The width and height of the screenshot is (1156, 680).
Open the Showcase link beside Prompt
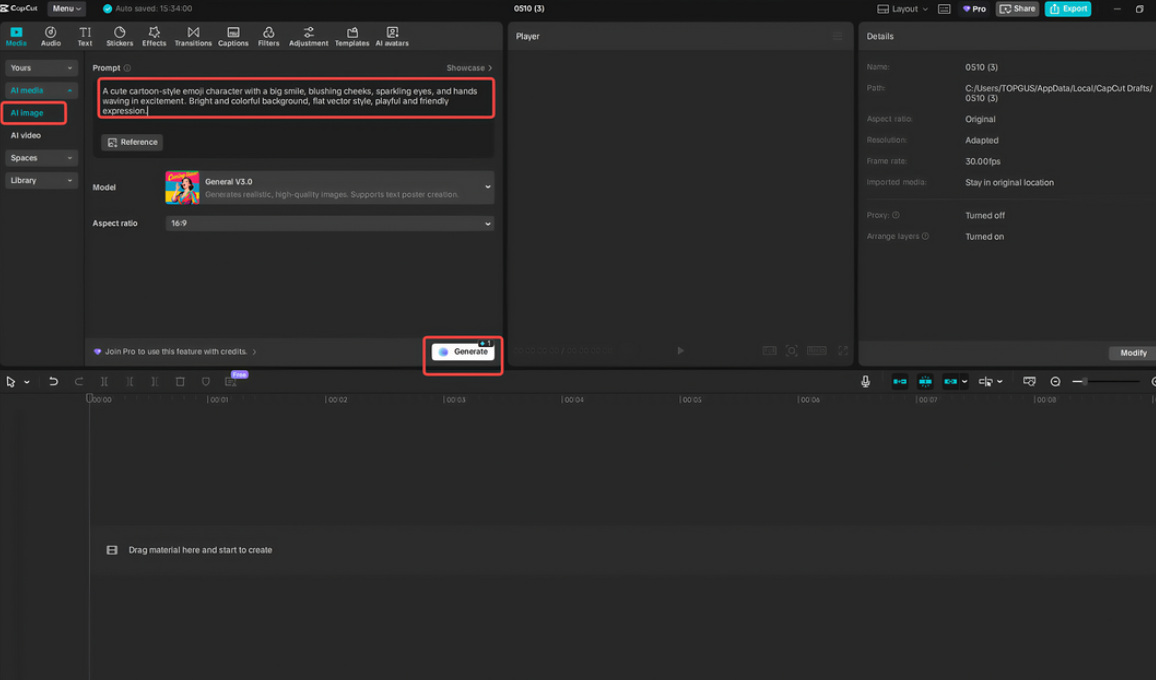tap(467, 67)
